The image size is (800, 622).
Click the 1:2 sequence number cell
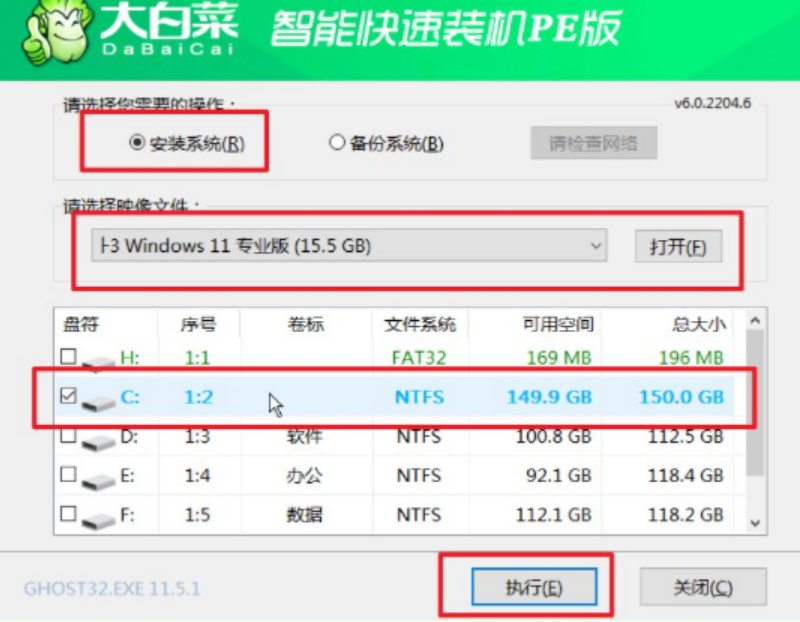pyautogui.click(x=198, y=397)
